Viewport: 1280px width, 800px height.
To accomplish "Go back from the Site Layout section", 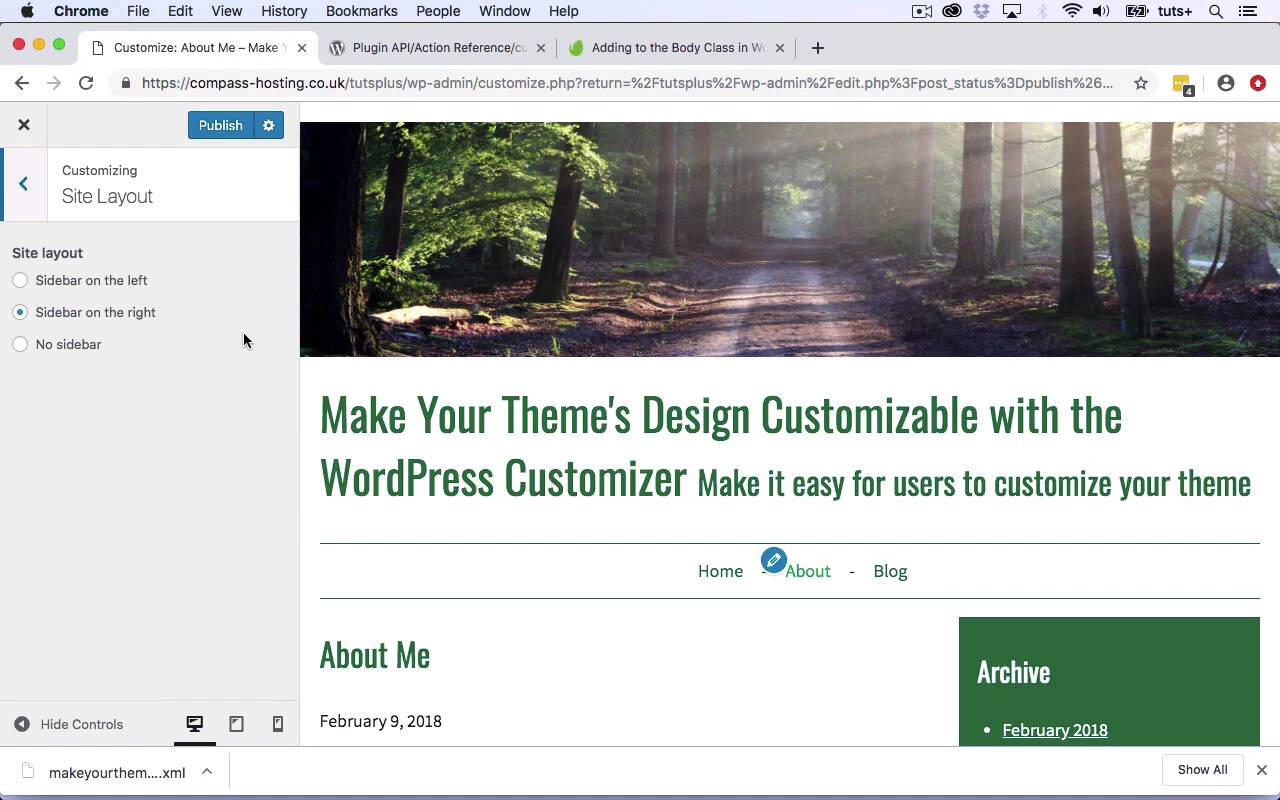I will click(23, 184).
